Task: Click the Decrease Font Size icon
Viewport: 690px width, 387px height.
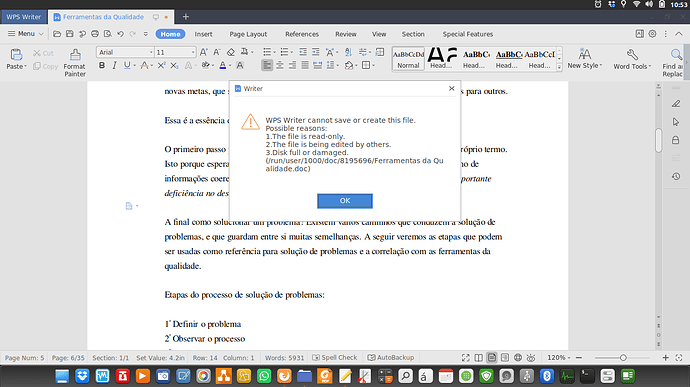Action: pyautogui.click(x=217, y=52)
